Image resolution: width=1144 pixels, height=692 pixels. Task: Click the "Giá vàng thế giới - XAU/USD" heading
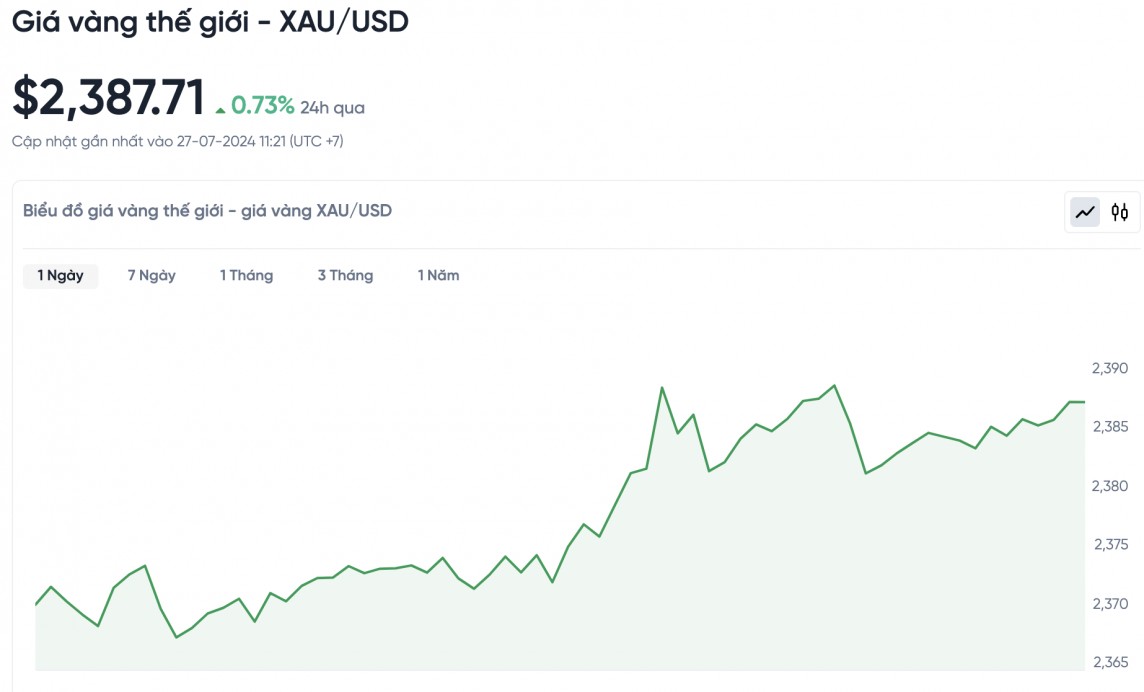click(x=210, y=22)
